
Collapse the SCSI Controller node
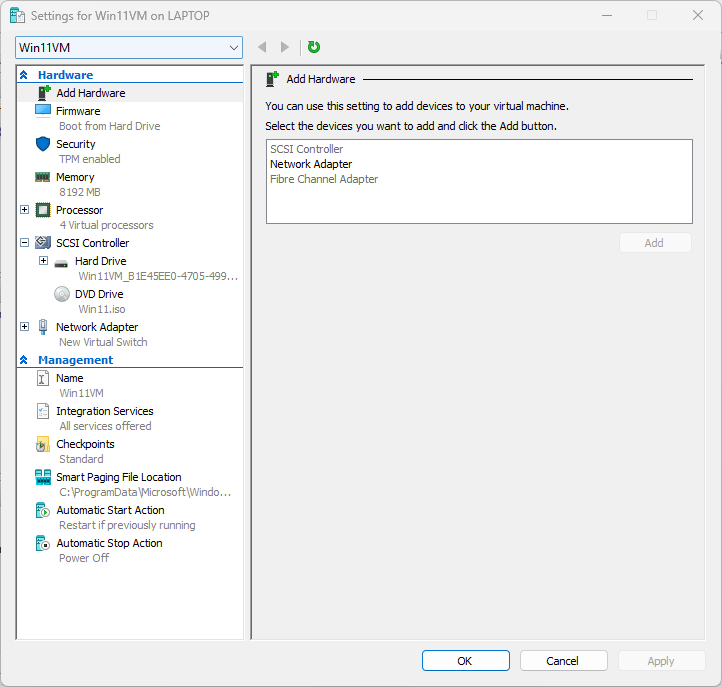click(x=24, y=243)
